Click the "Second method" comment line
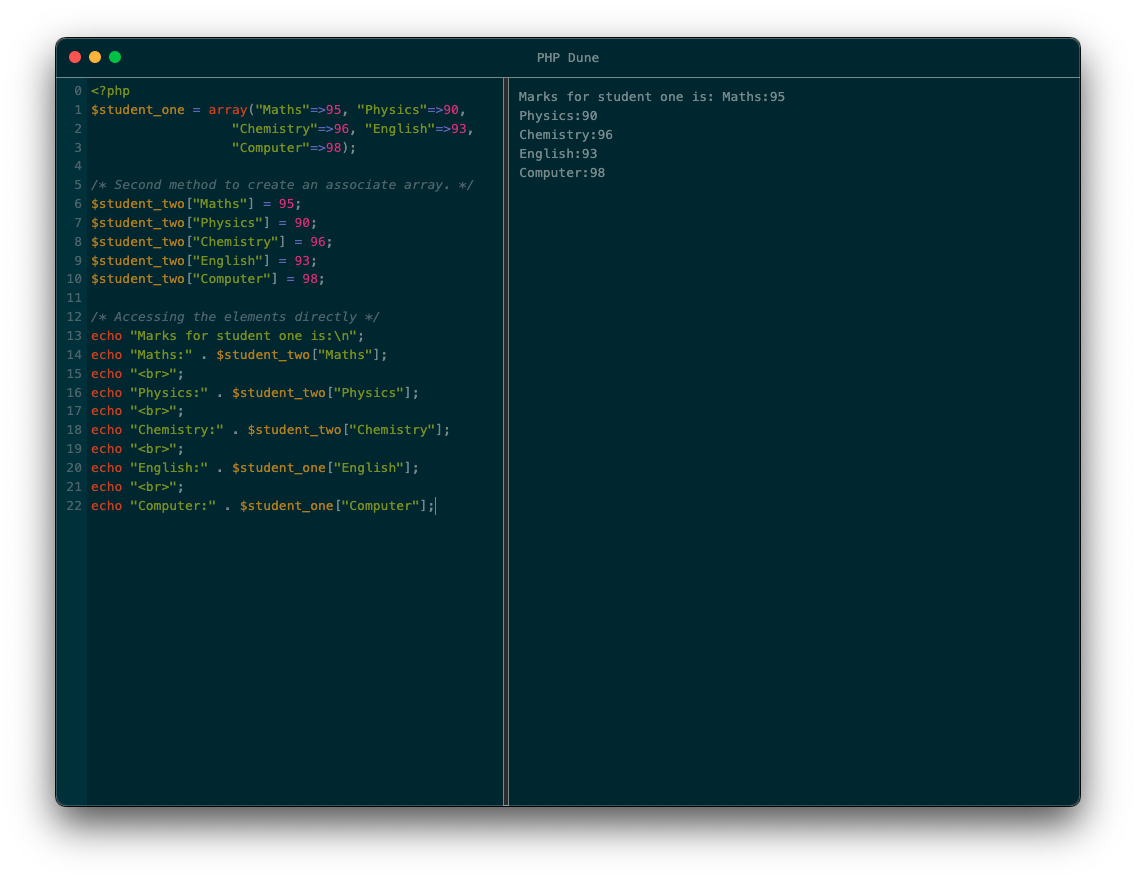This screenshot has width=1136, height=880. point(282,185)
